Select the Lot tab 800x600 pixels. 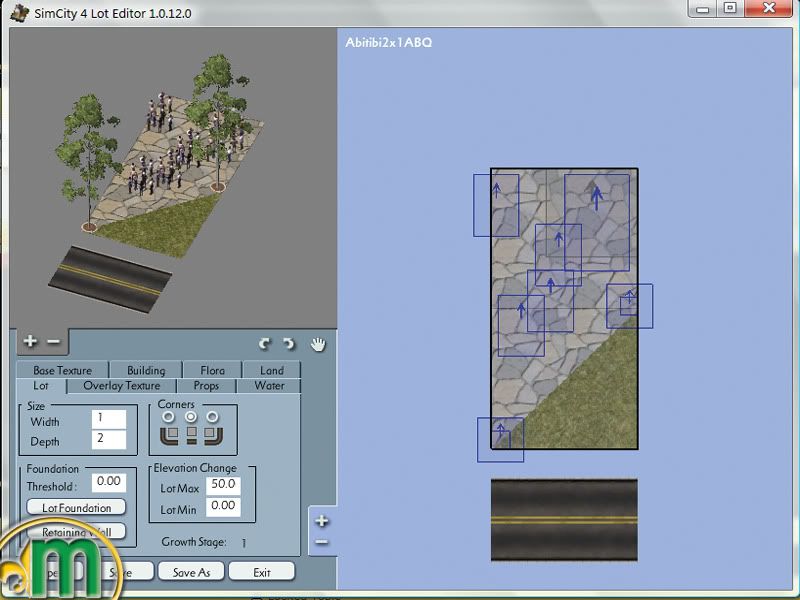[x=41, y=386]
